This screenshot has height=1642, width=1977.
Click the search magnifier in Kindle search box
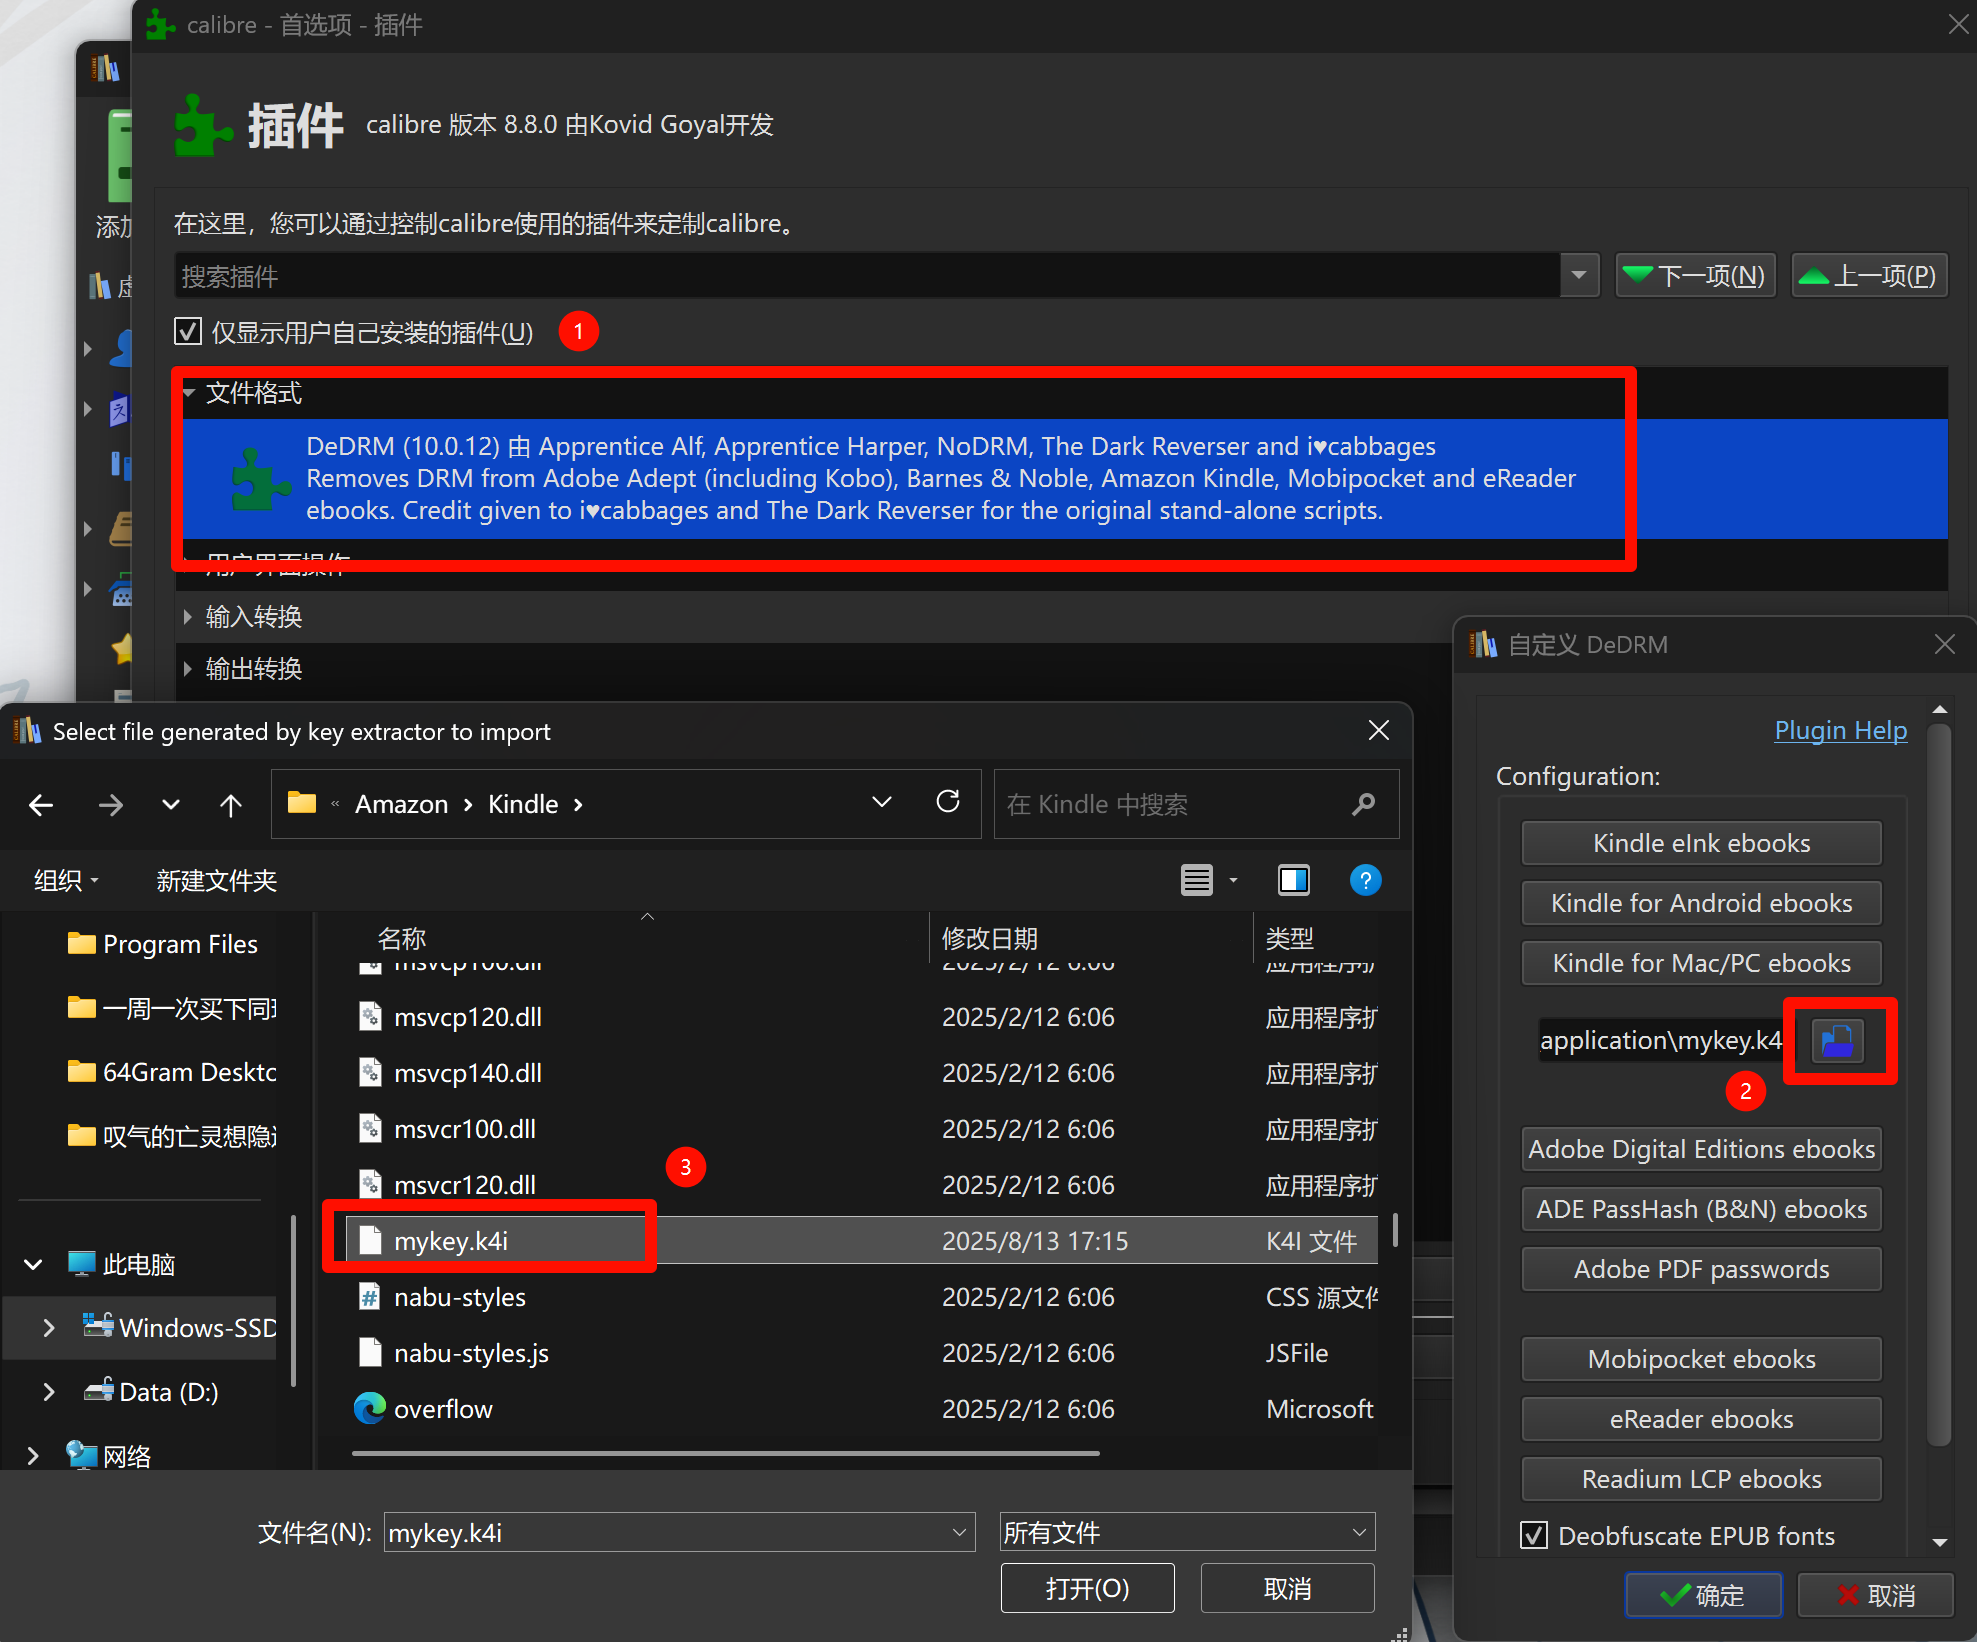click(1363, 804)
